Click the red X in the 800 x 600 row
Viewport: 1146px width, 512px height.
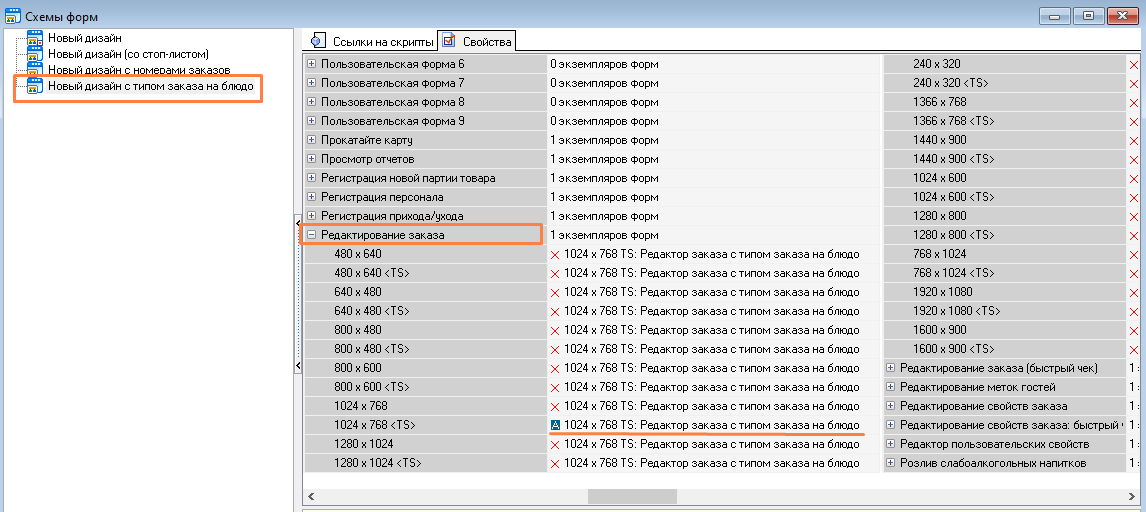click(556, 369)
